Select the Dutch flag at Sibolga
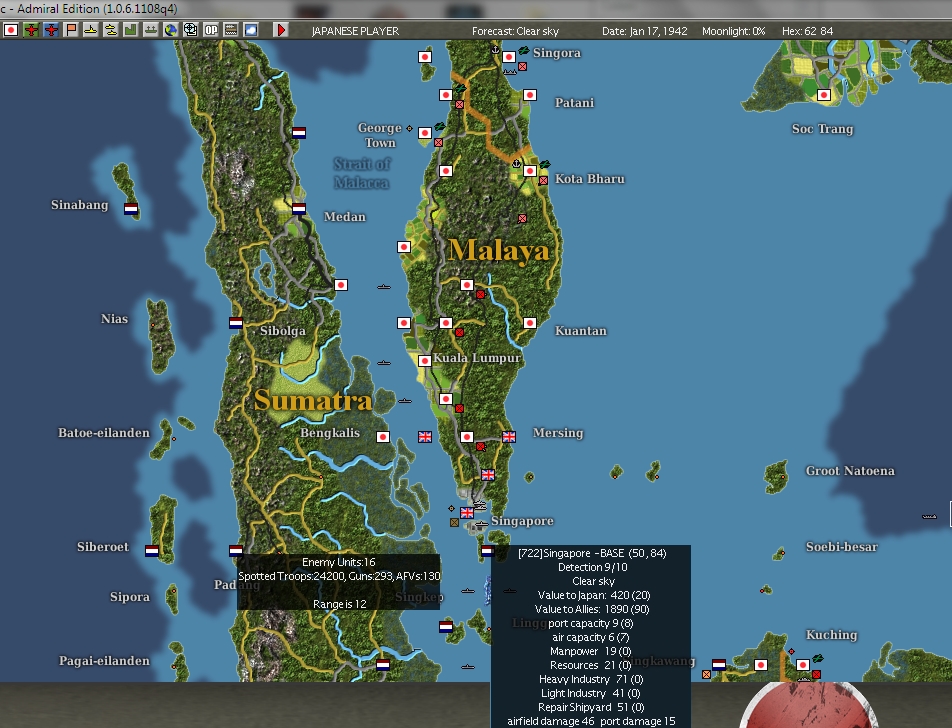The image size is (952, 728). [x=236, y=323]
